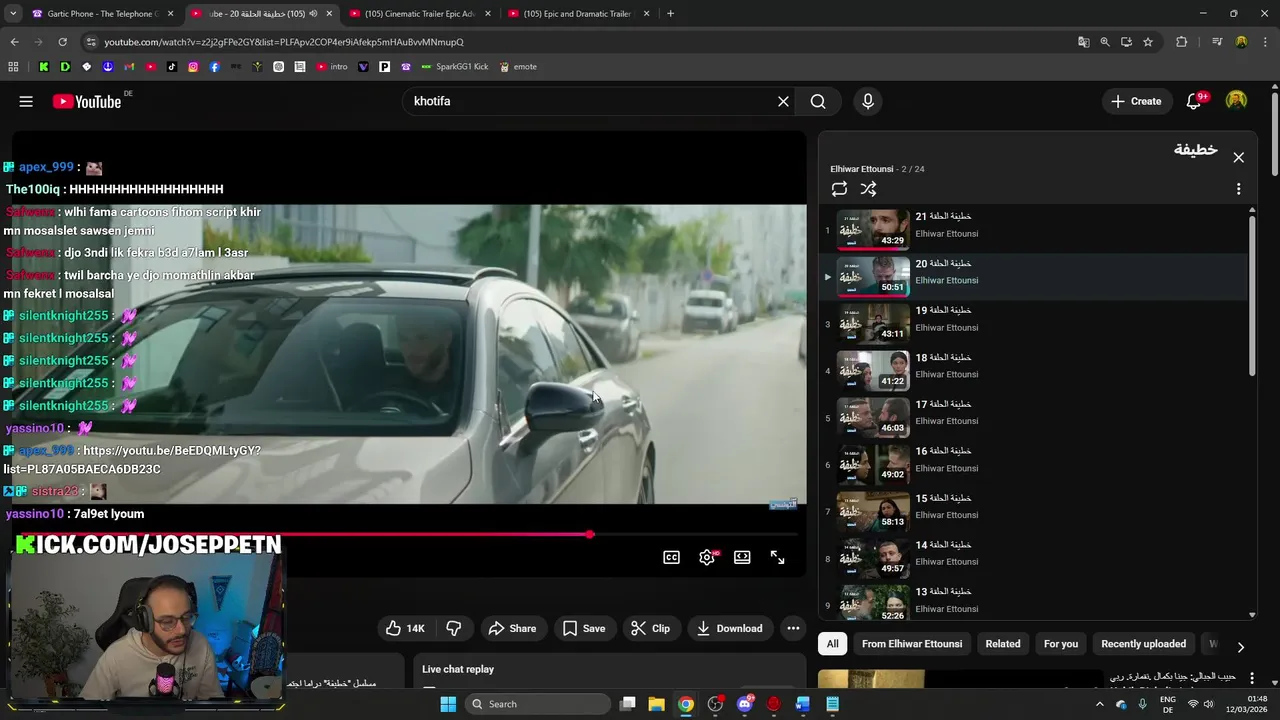Click the playlist panel scrollbar
Image resolution: width=1280 pixels, height=720 pixels.
(1252, 294)
